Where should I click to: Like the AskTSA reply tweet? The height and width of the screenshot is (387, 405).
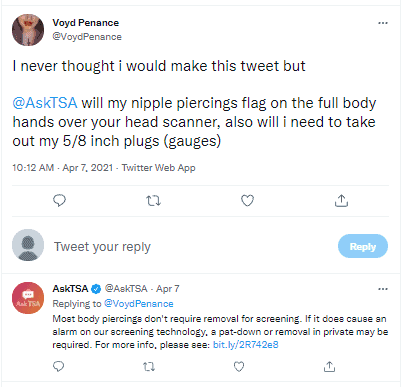pos(239,367)
